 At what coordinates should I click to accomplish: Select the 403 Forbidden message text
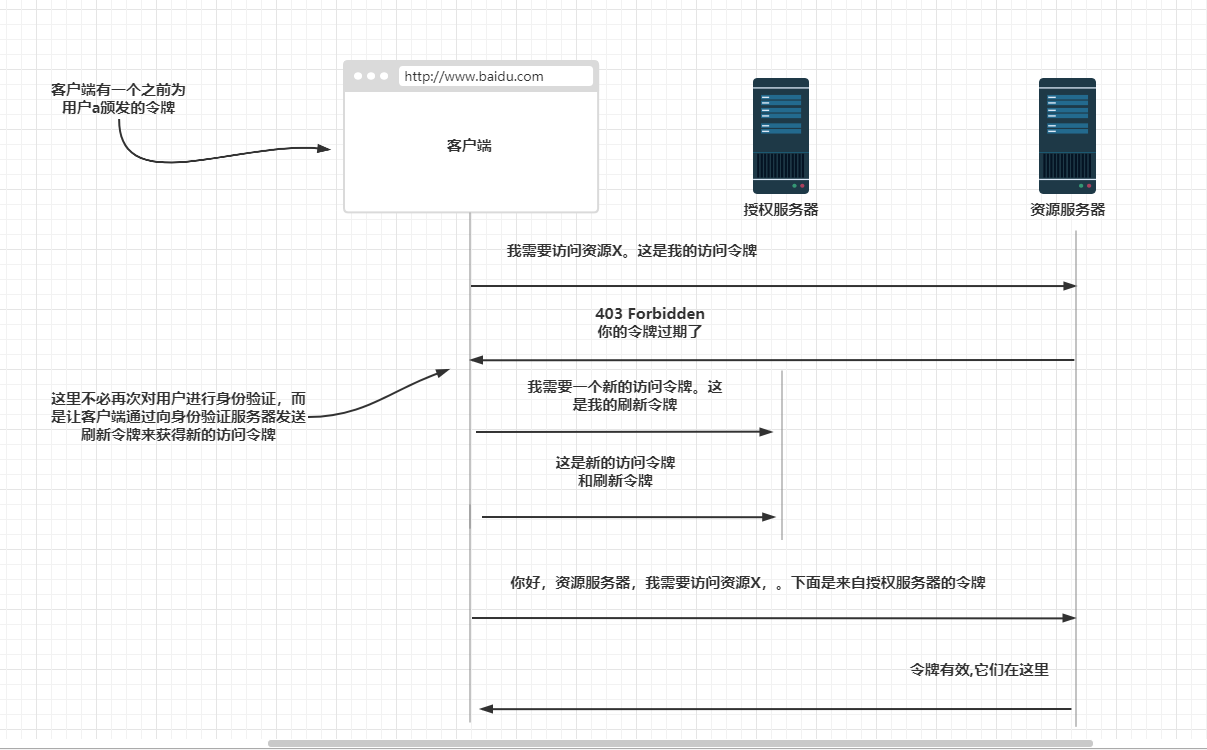pyautogui.click(x=650, y=314)
